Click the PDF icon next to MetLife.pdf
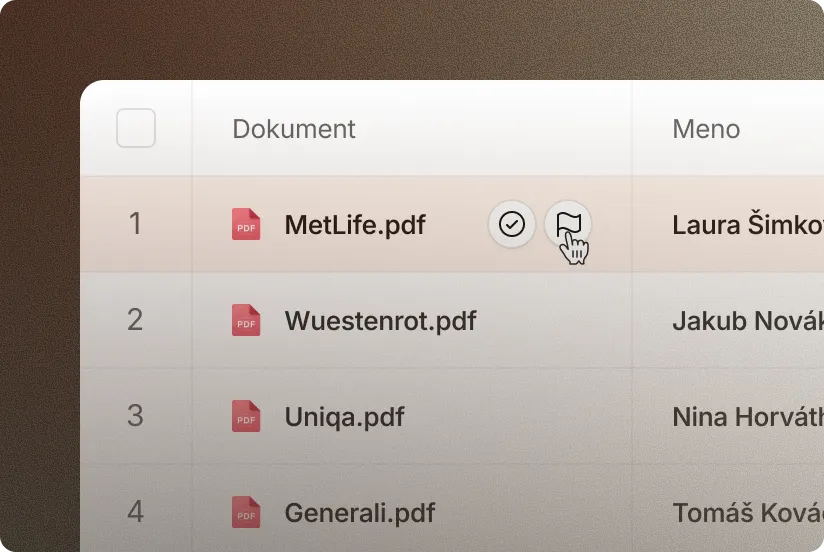This screenshot has width=824, height=552. click(246, 224)
